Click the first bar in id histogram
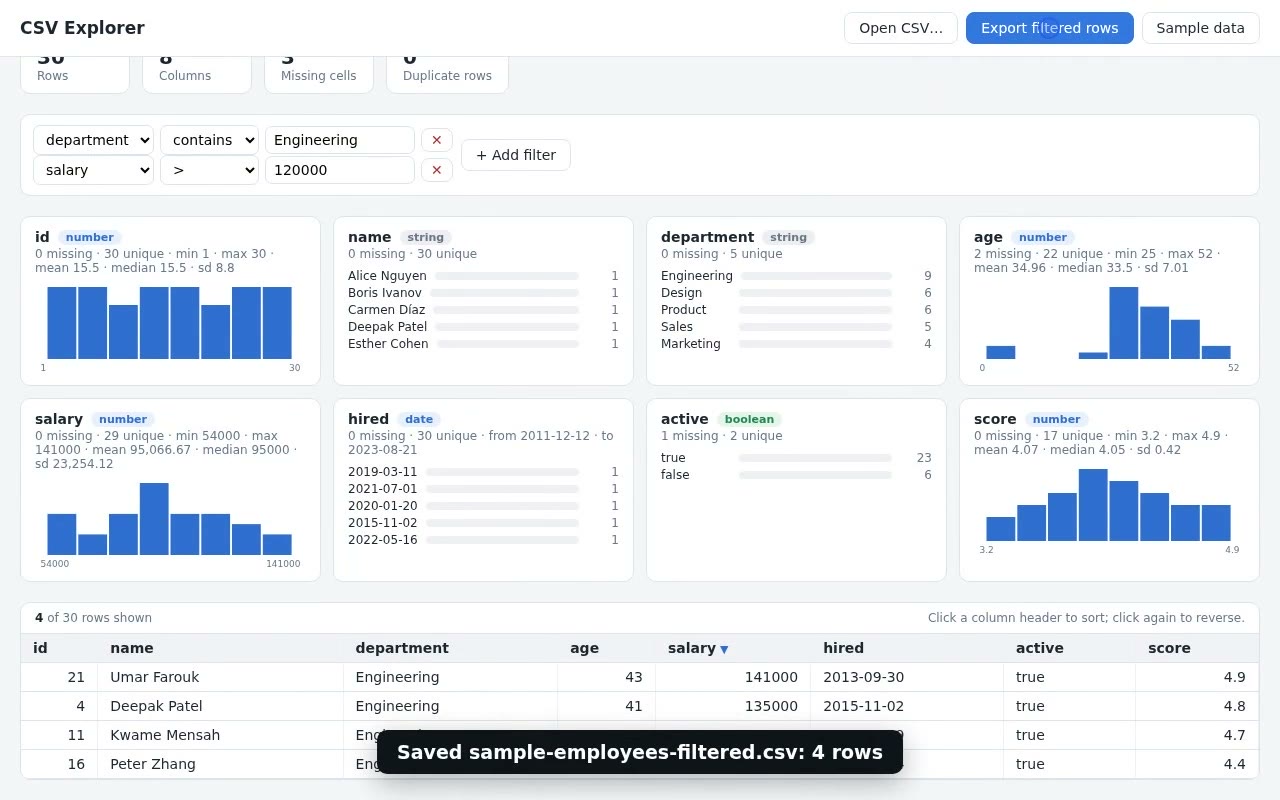The height and width of the screenshot is (800, 1280). 62,323
